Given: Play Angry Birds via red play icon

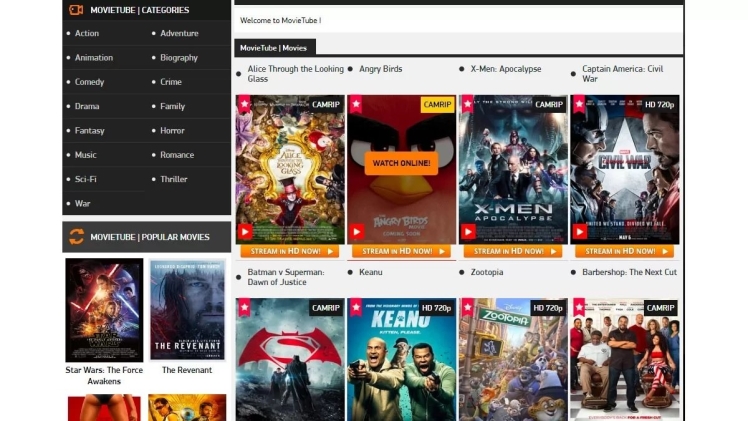Looking at the screenshot, I should 356,232.
